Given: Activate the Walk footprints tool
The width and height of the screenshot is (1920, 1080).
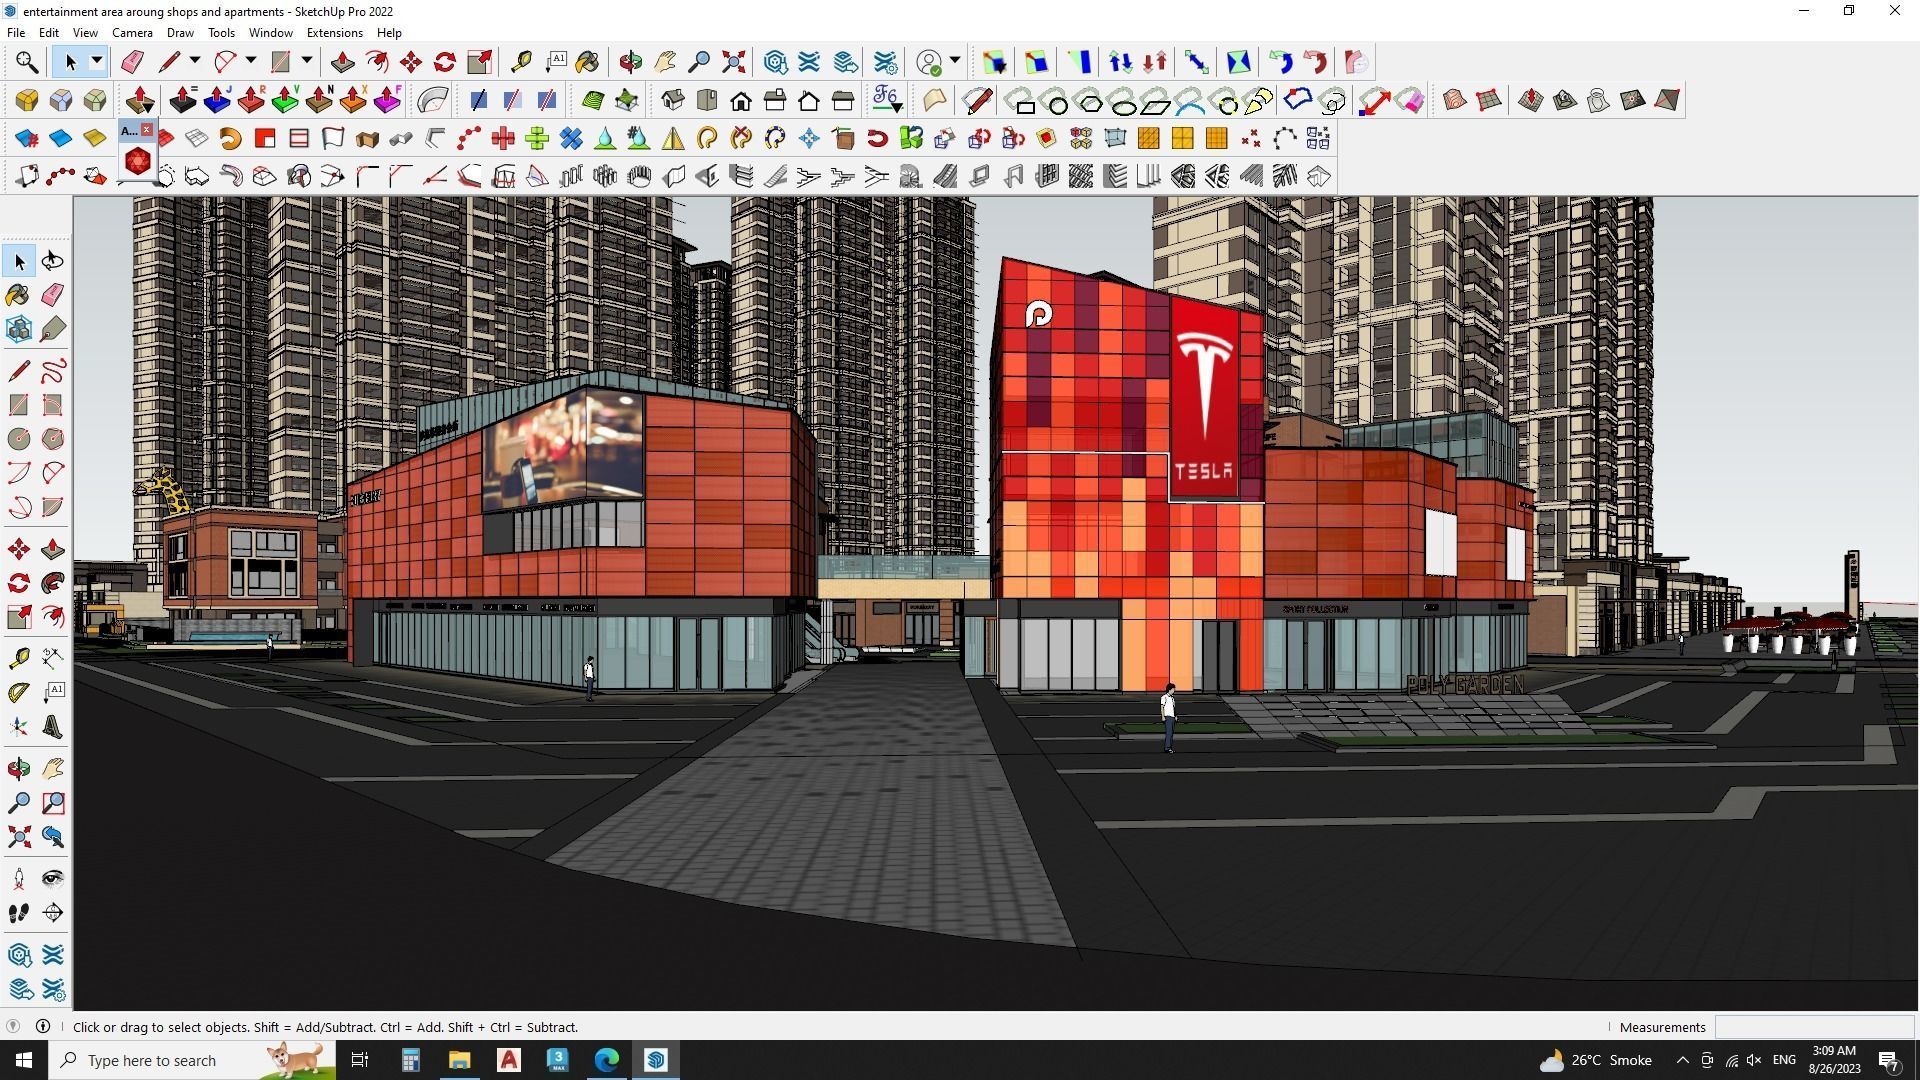Looking at the screenshot, I should coord(19,913).
